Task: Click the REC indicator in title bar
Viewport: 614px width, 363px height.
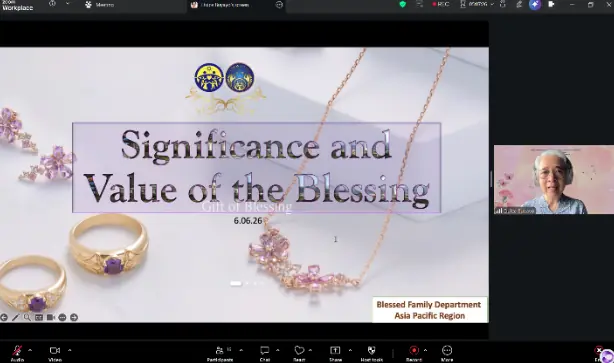Action: click(441, 4)
